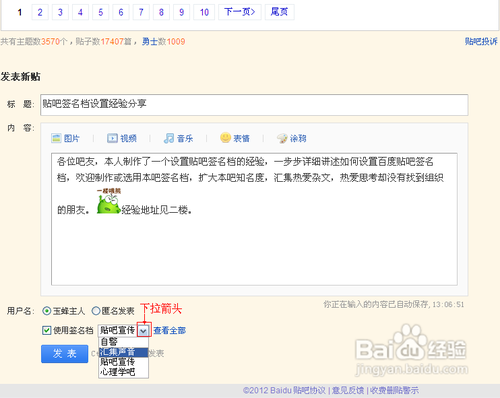Go to page 6
Screen dimensions: 500x398
tap(121, 12)
